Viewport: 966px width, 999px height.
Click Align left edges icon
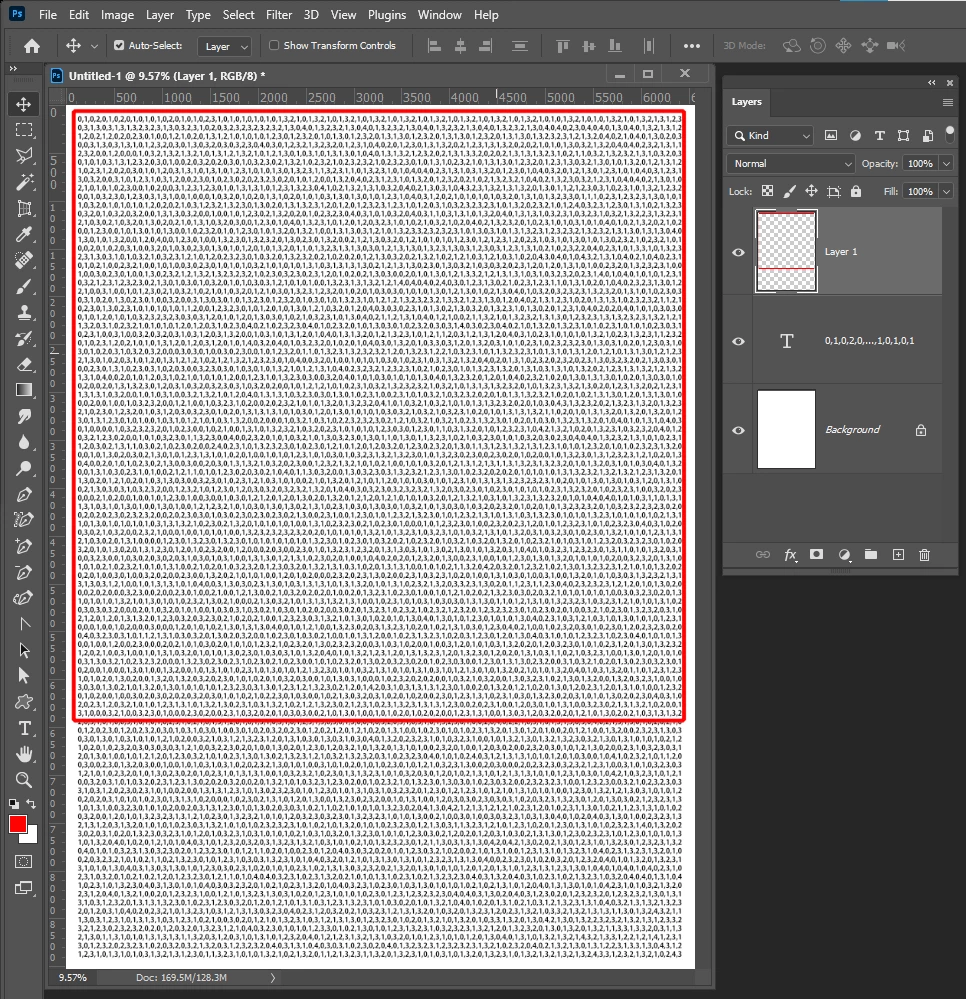434,46
